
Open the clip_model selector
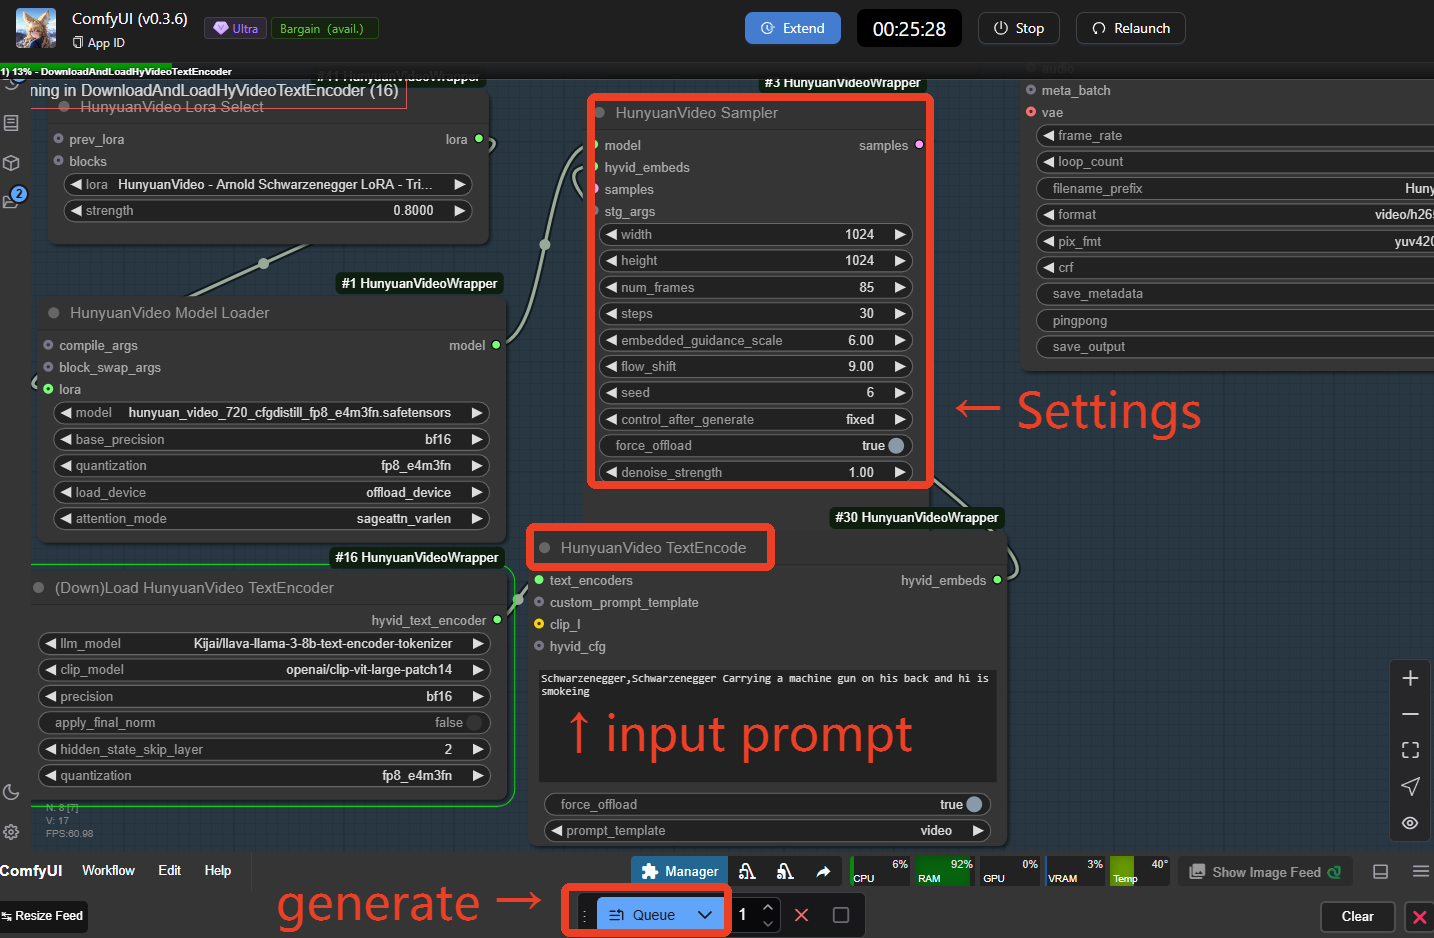(265, 670)
